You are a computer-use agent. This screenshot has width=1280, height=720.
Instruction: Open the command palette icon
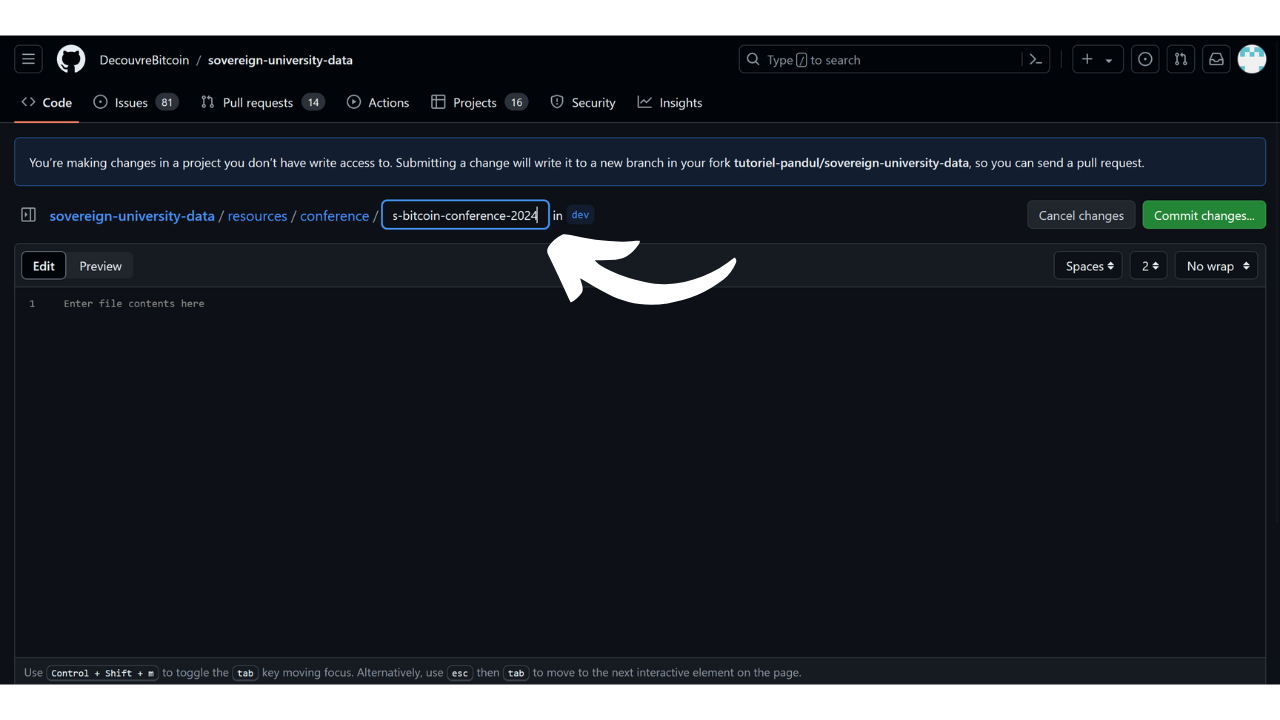click(x=1036, y=60)
